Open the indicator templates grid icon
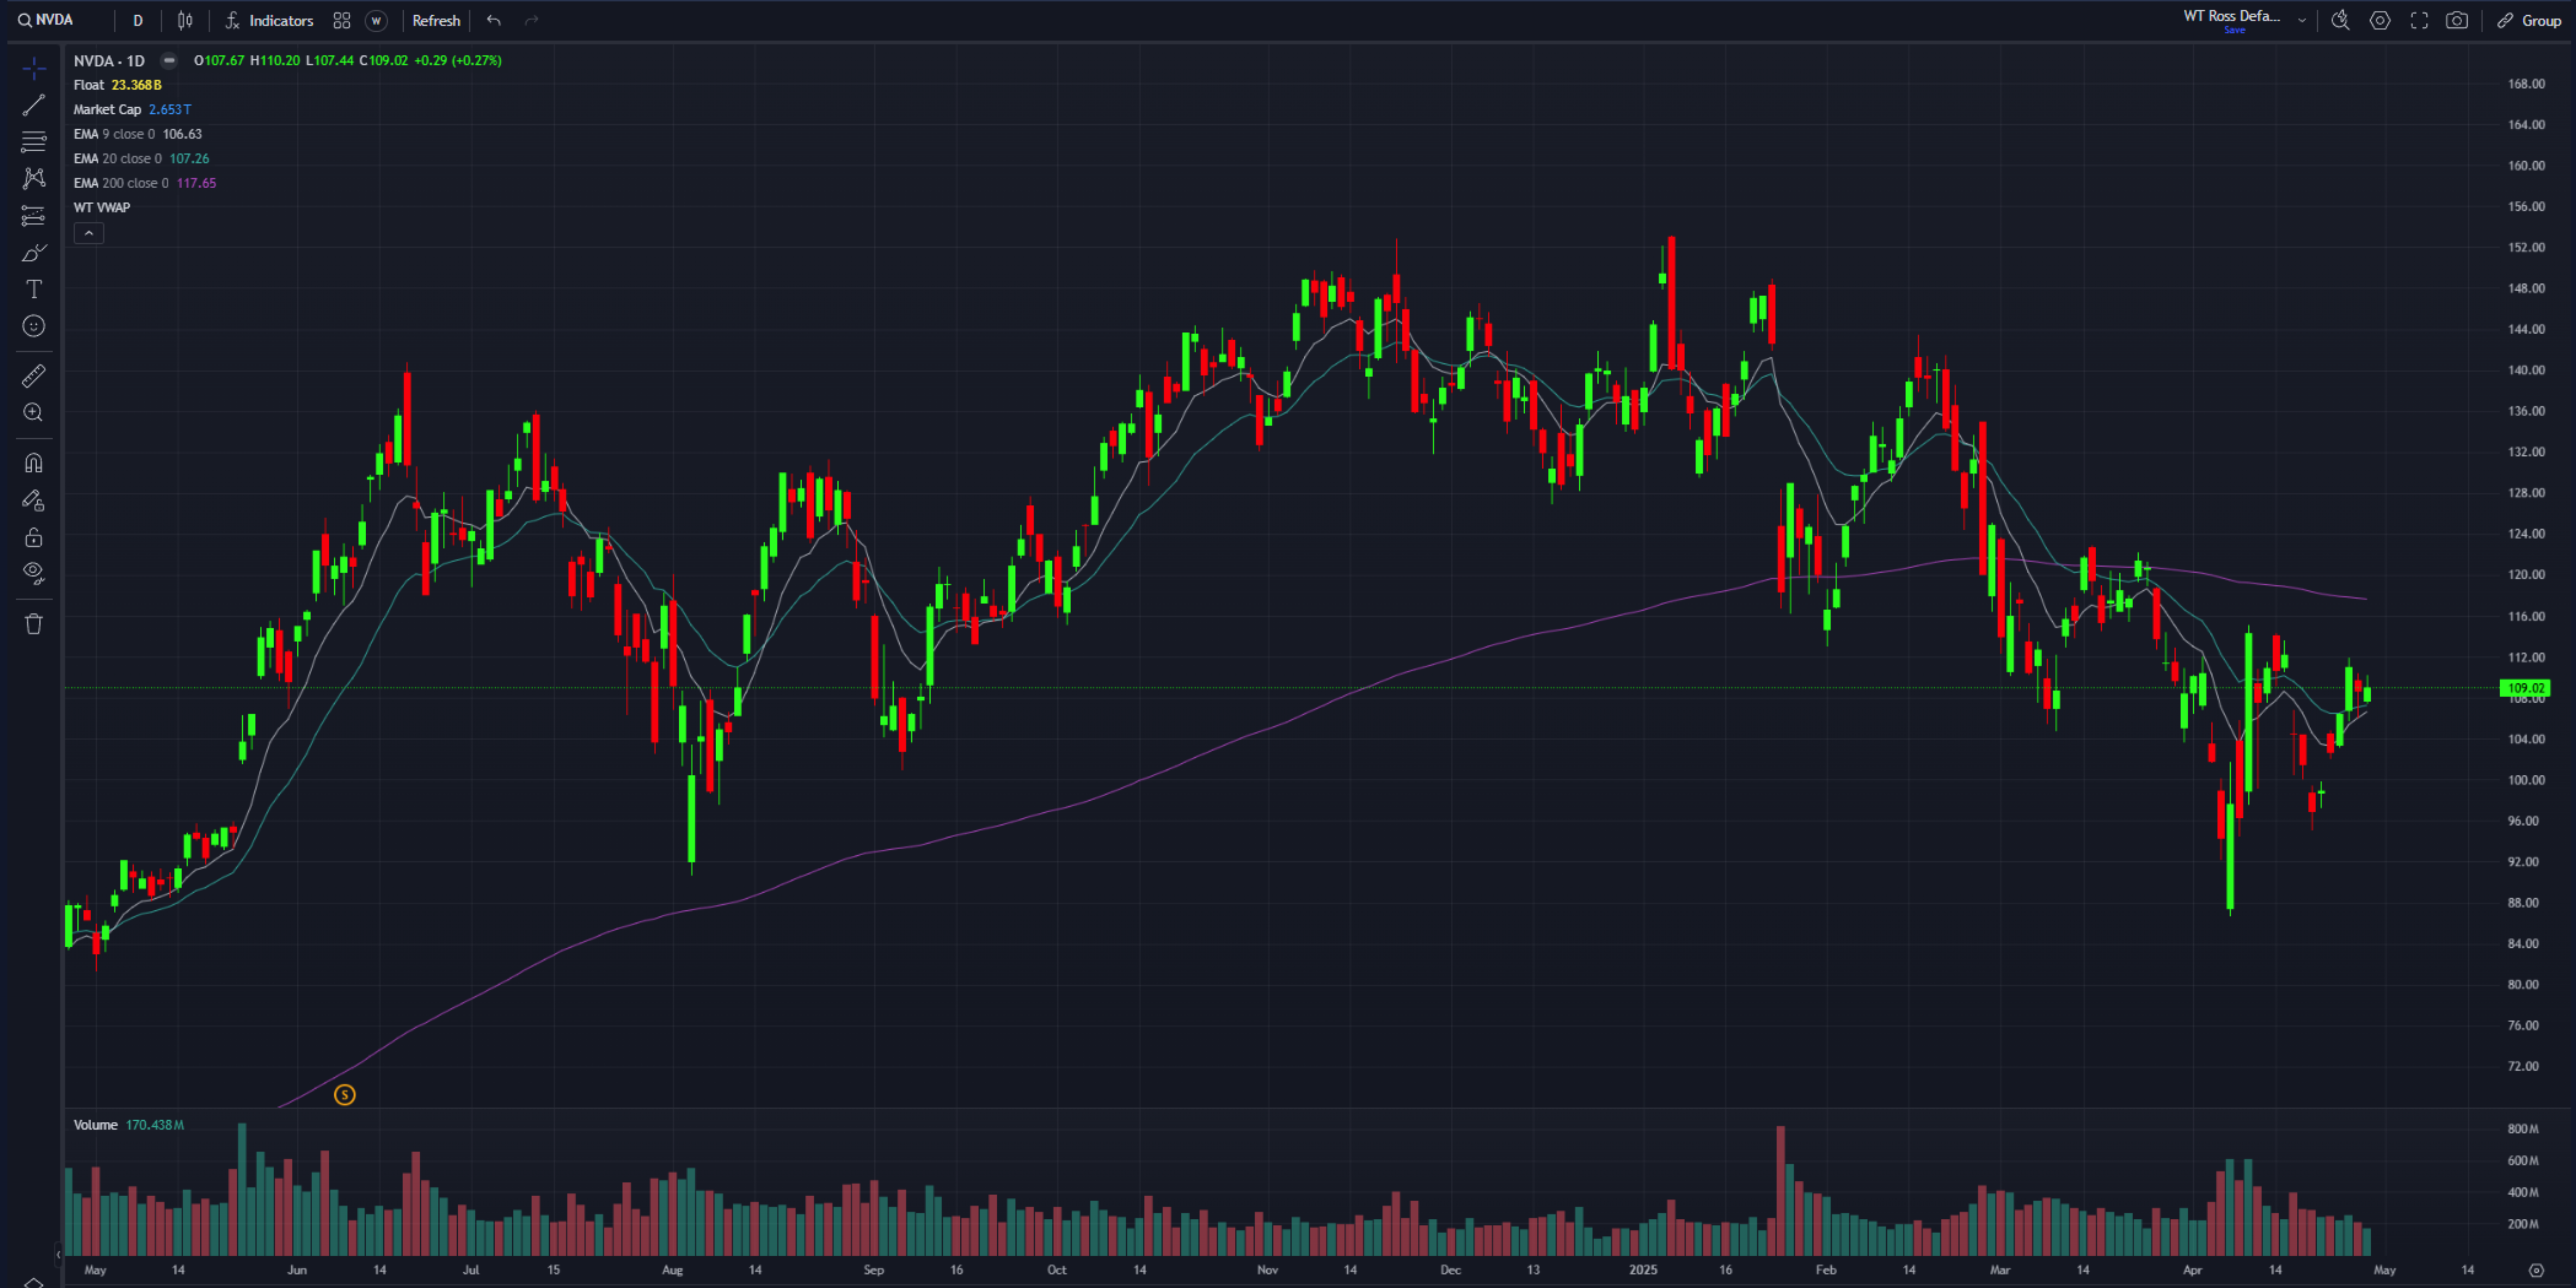The height and width of the screenshot is (1288, 2576). tap(342, 20)
